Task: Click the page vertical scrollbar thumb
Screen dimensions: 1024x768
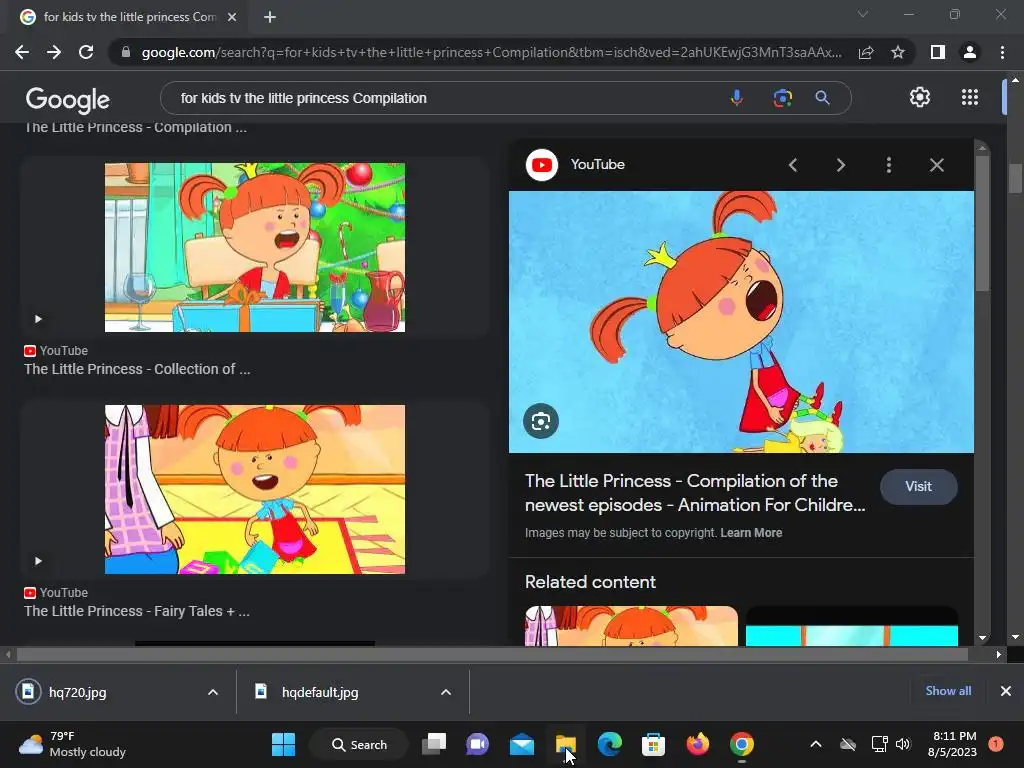Action: [1015, 178]
